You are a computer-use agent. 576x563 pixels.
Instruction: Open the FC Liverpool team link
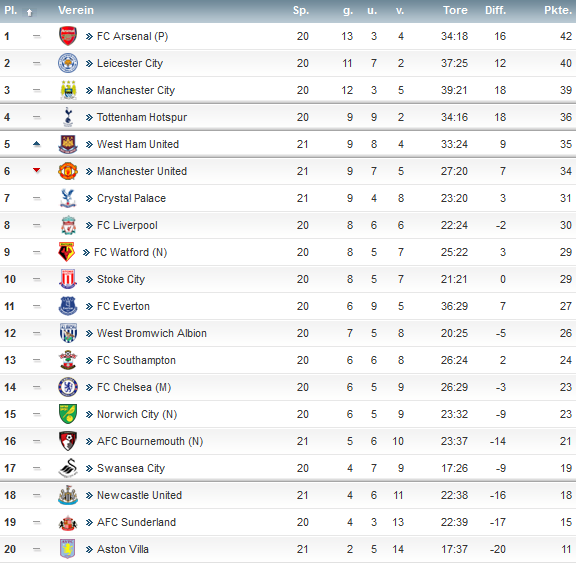tap(127, 225)
